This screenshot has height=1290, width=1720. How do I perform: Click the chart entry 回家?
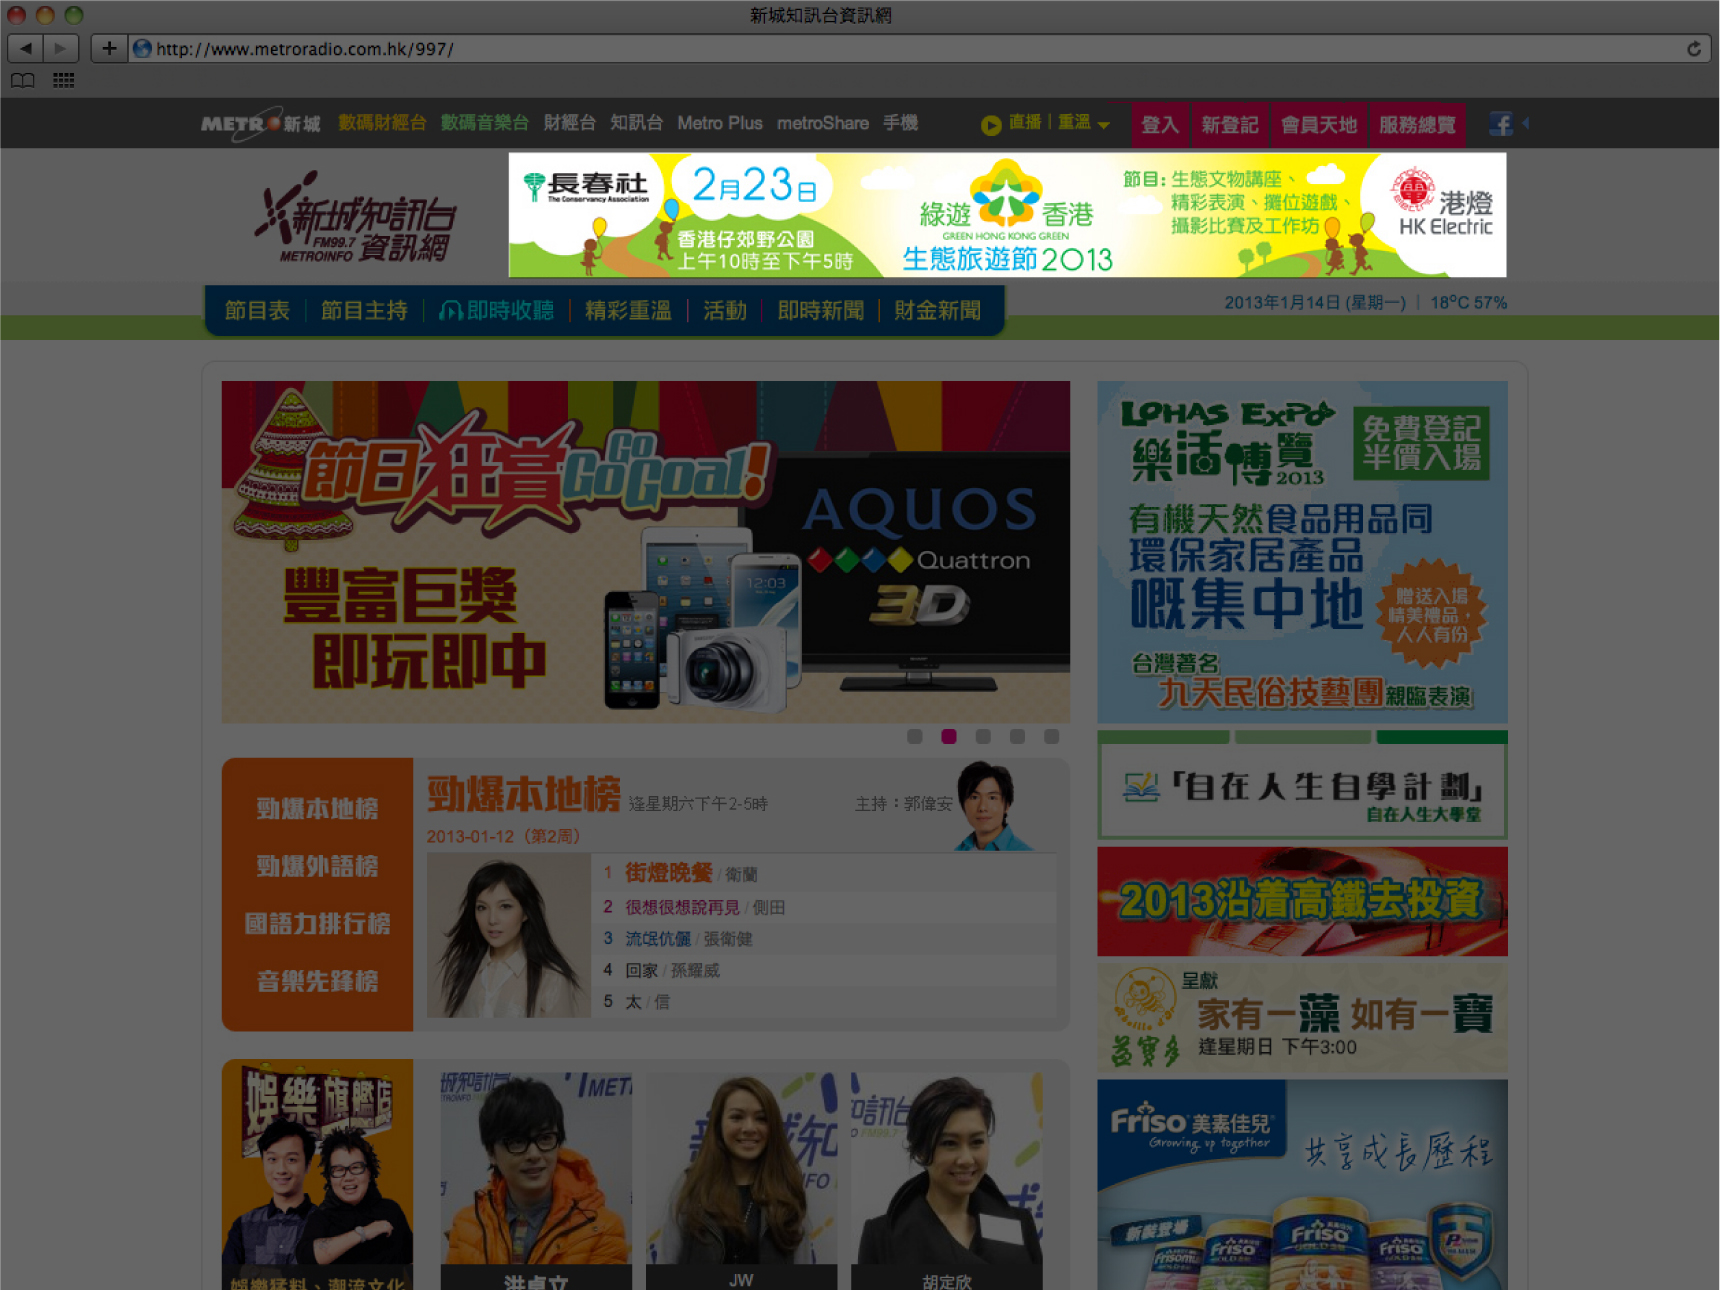coord(641,971)
